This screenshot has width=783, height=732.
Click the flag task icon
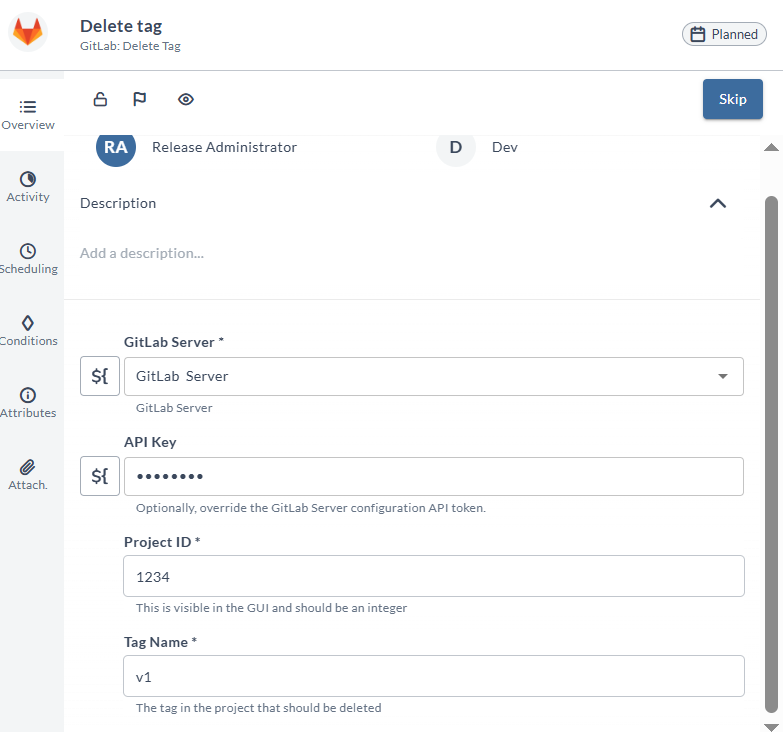tap(140, 99)
